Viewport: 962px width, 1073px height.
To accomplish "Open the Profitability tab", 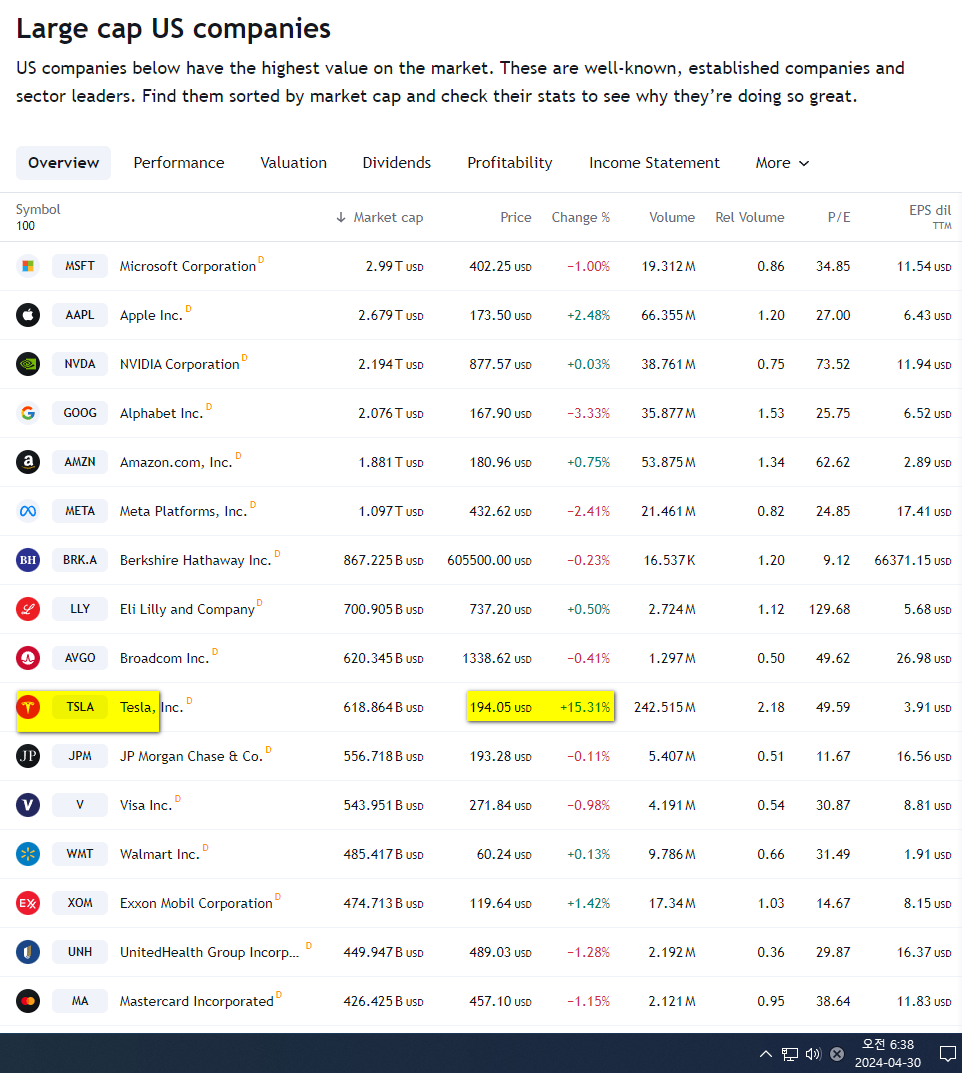I will (x=510, y=163).
